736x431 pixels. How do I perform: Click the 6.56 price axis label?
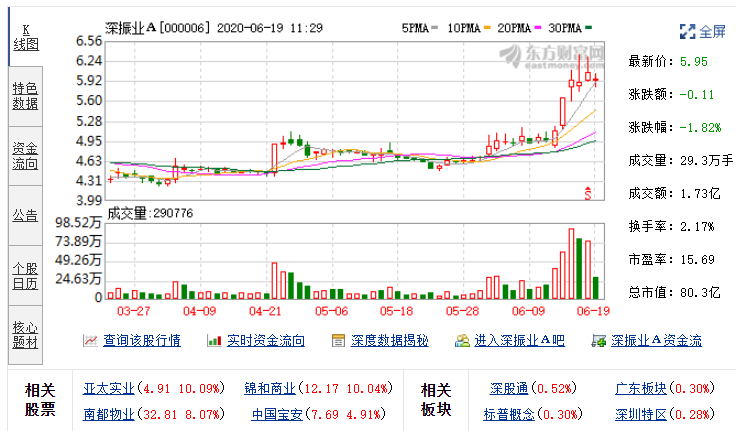tap(89, 41)
